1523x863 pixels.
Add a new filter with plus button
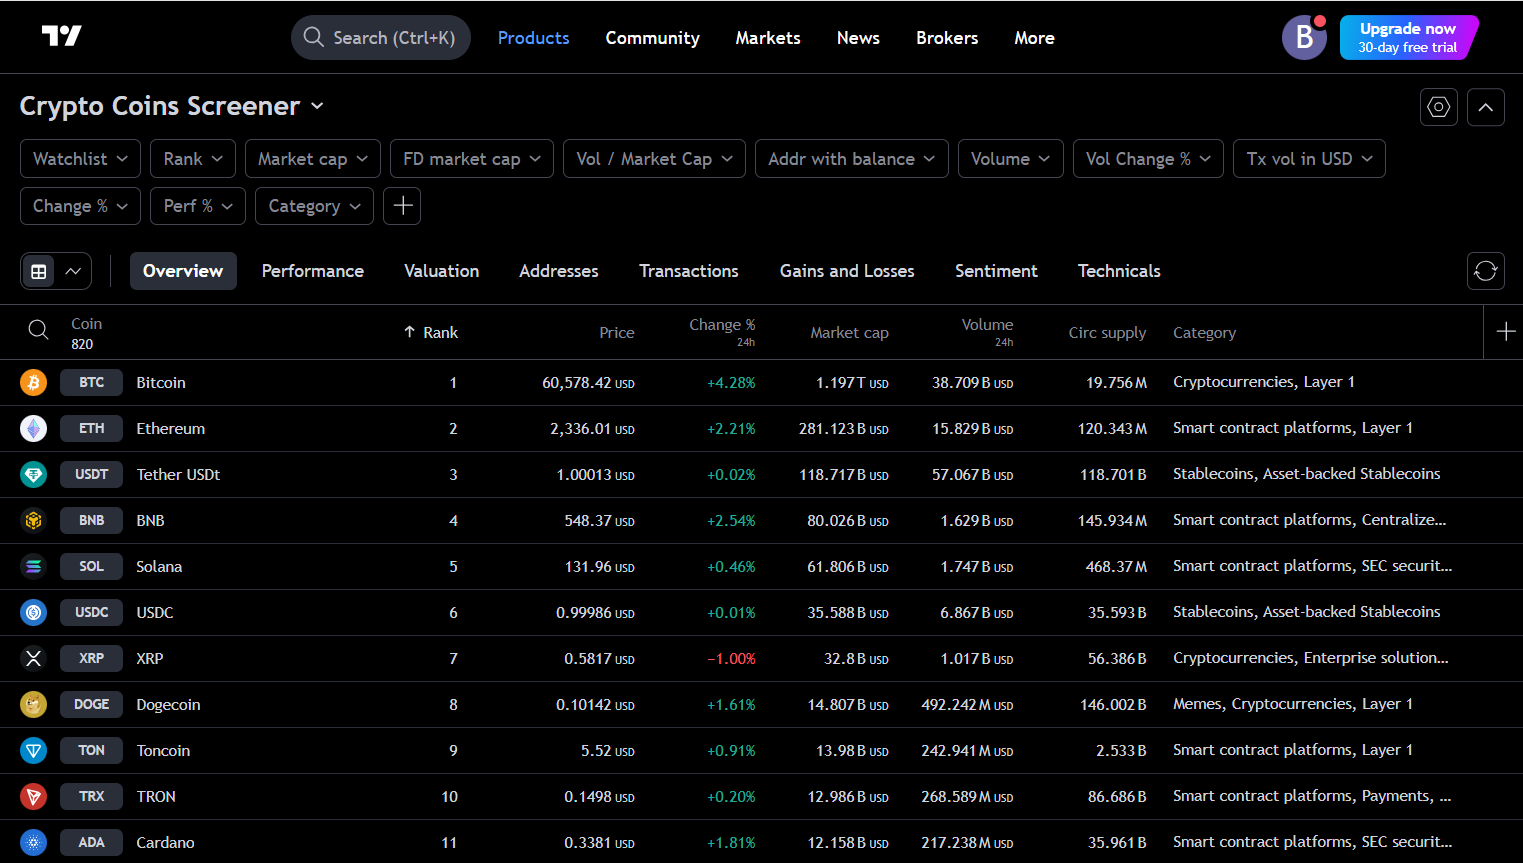tap(402, 206)
